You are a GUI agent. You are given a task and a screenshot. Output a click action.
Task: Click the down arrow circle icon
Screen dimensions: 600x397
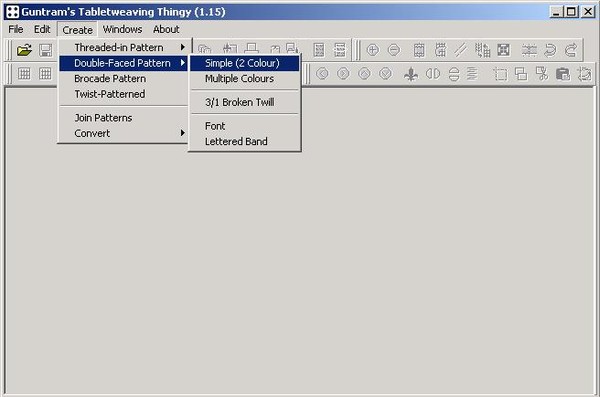[x=385, y=74]
